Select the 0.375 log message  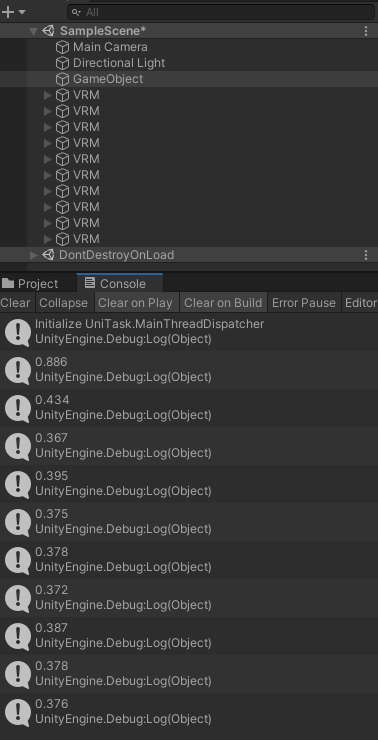coord(189,521)
